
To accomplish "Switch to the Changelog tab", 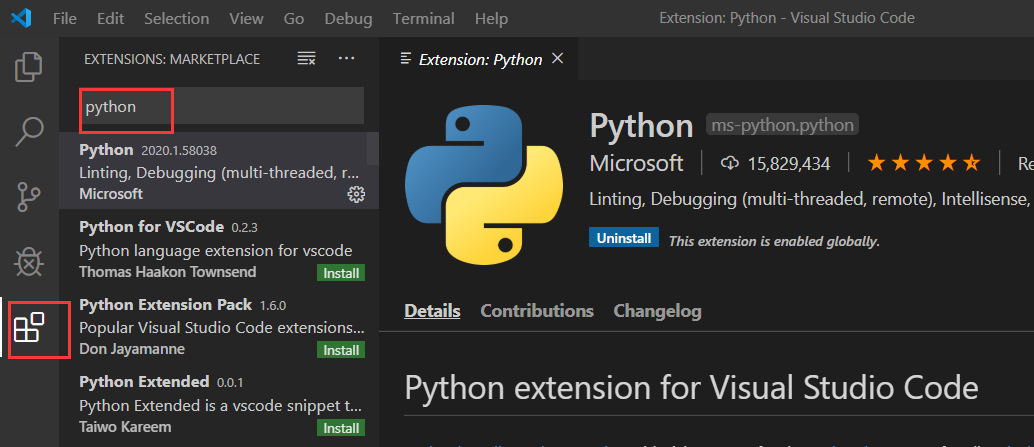I will tap(657, 311).
